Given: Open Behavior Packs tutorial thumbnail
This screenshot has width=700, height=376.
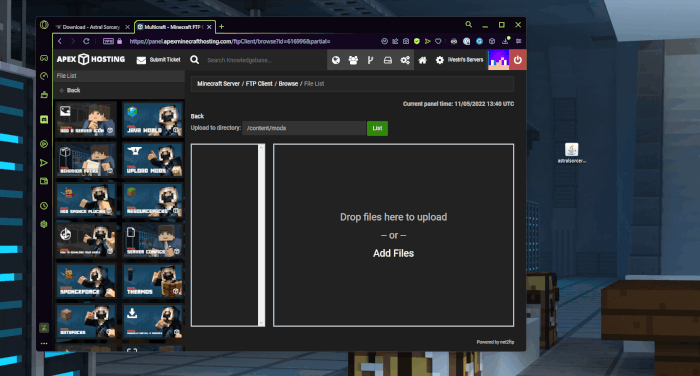Looking at the screenshot, I should tap(87, 159).
